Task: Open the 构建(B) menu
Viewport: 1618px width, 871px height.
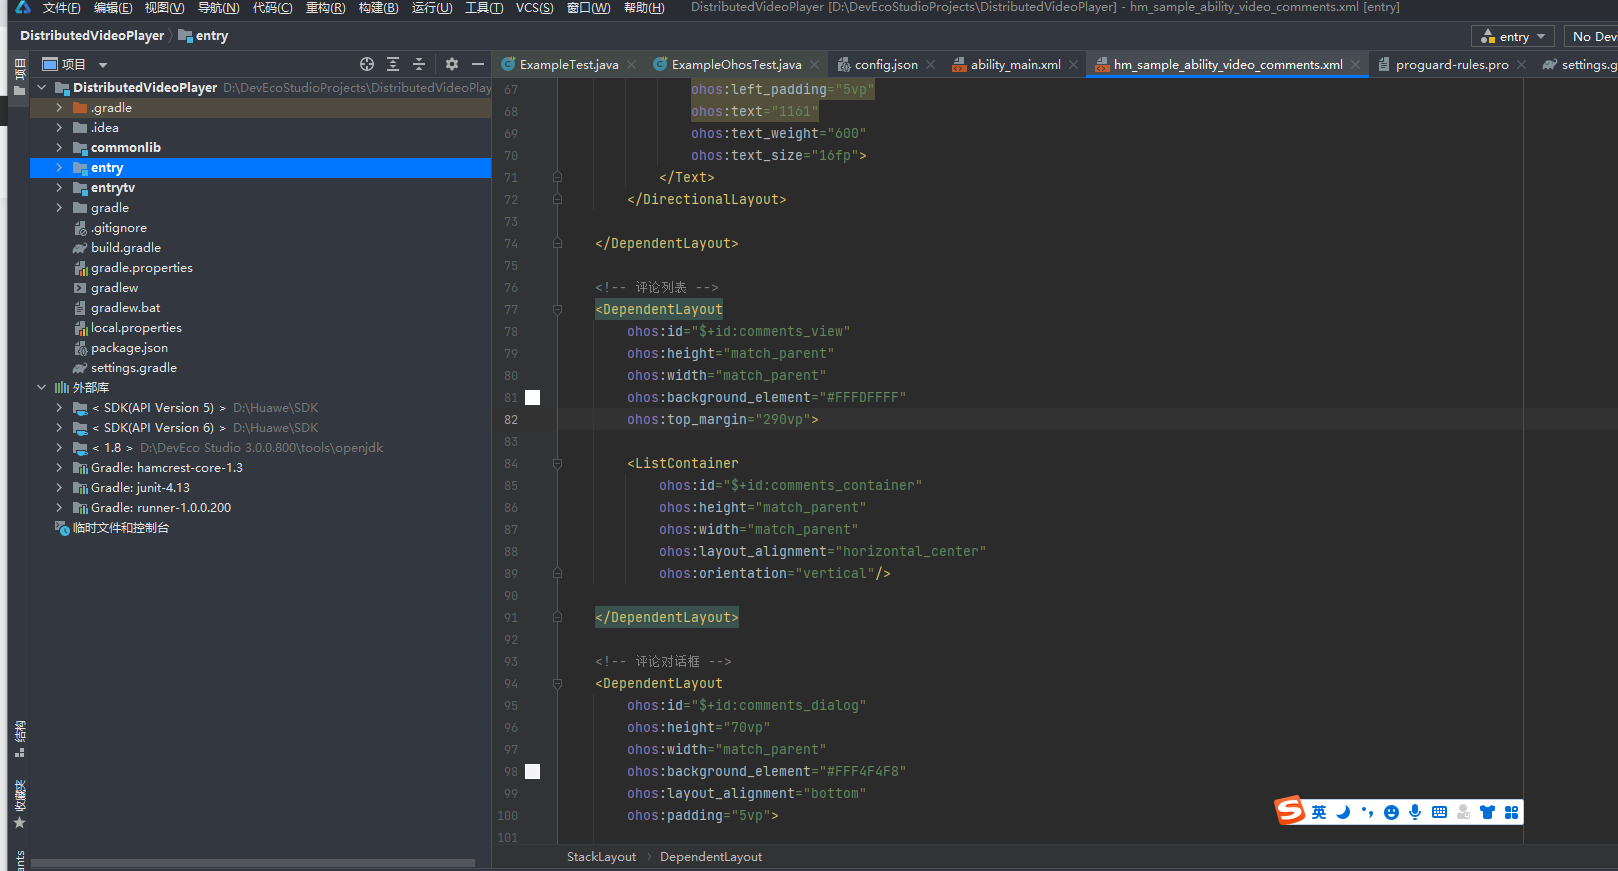Action: 378,7
